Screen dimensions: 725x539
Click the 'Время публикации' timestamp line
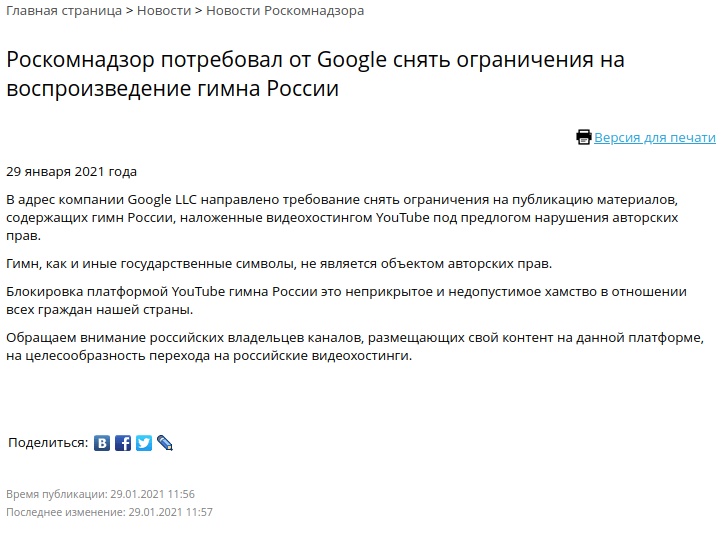(100, 494)
